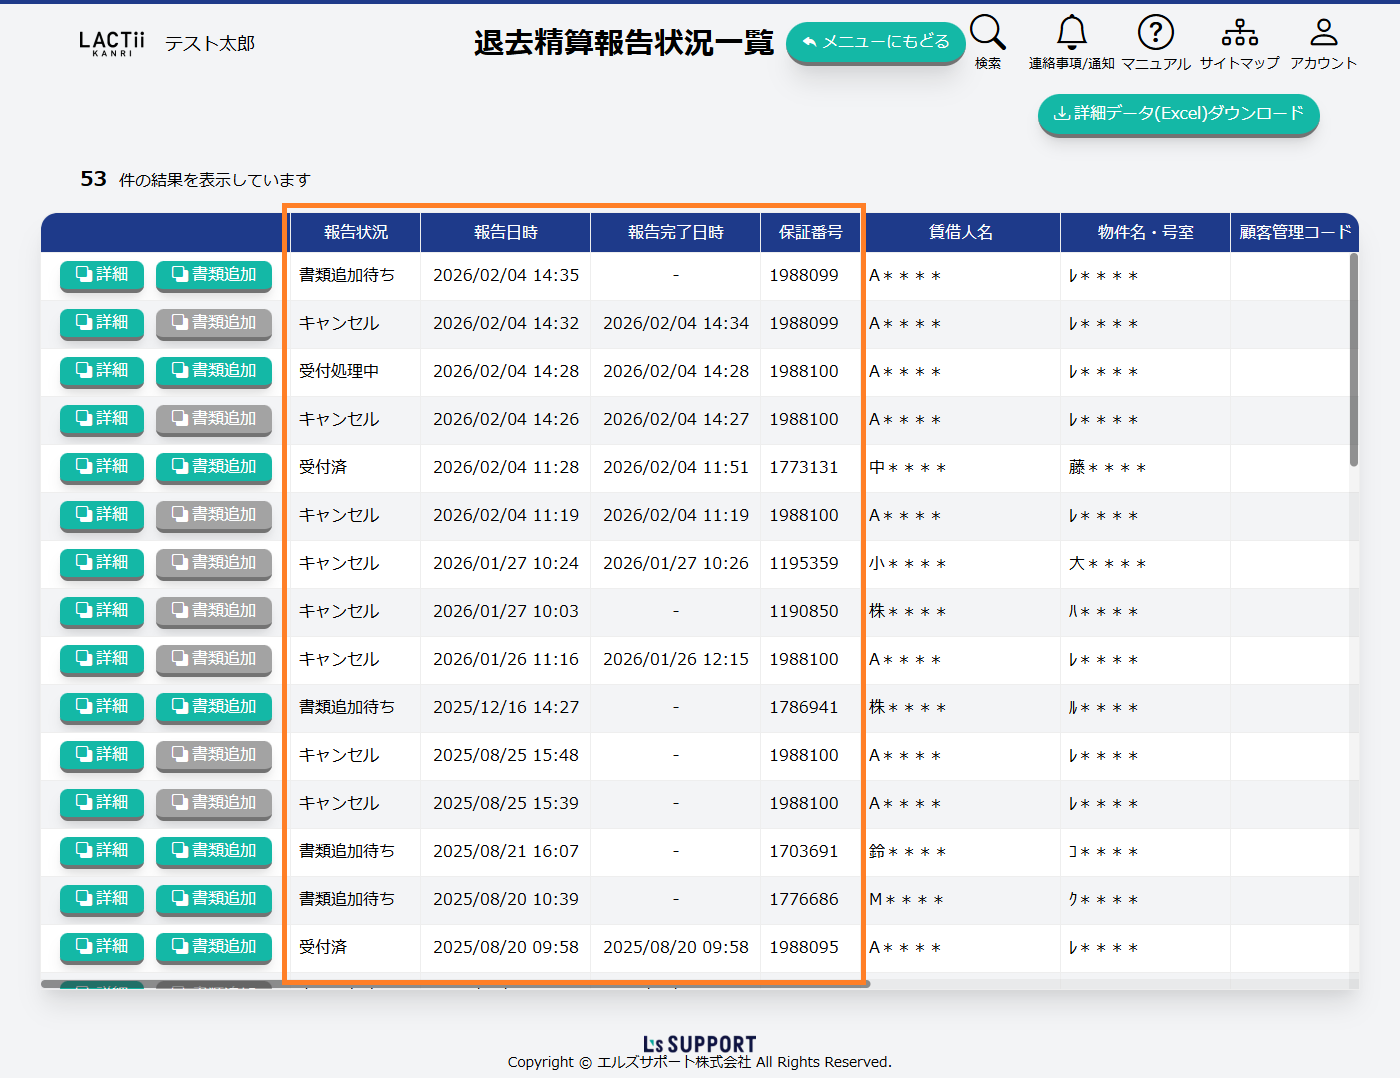Select the 報告日時 column header

[x=505, y=232]
